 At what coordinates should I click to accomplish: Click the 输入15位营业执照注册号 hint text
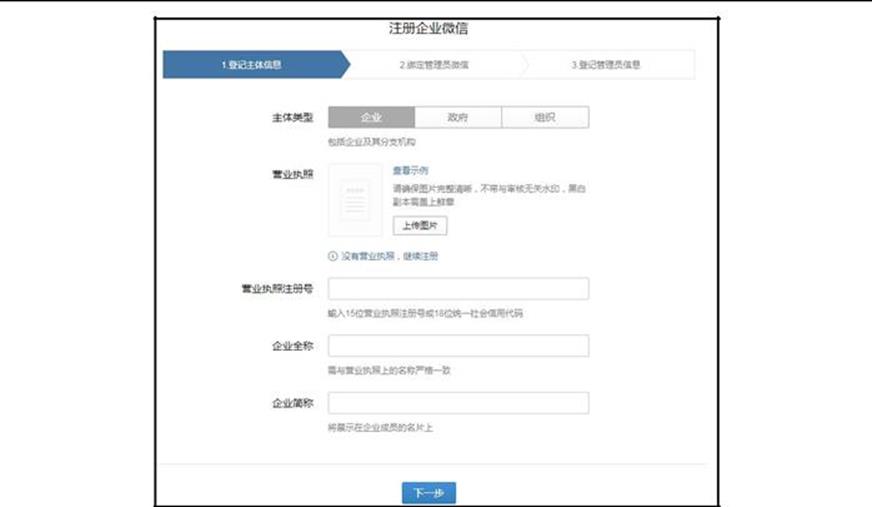pyautogui.click(x=425, y=314)
